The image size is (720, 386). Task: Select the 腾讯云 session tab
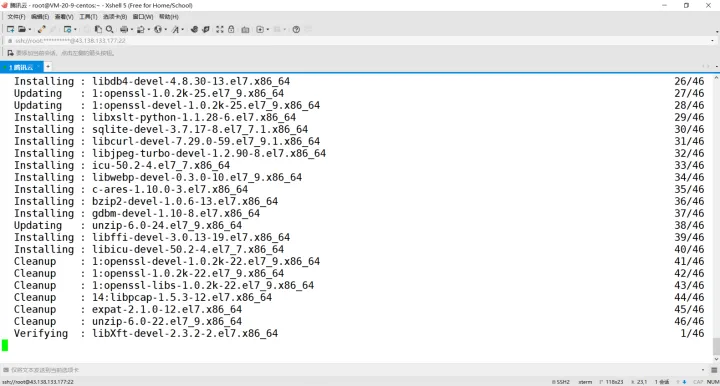(21, 67)
